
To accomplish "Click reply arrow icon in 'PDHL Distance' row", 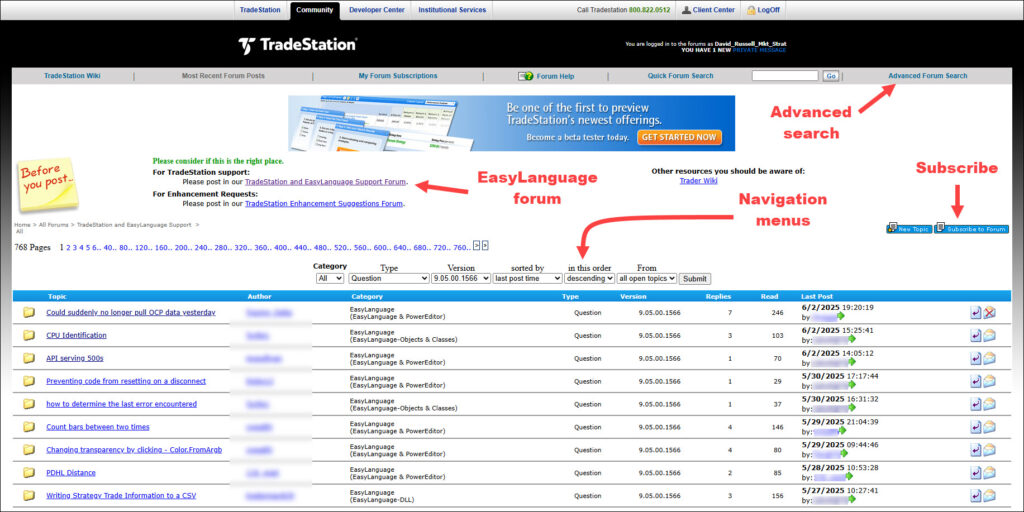I will (976, 473).
